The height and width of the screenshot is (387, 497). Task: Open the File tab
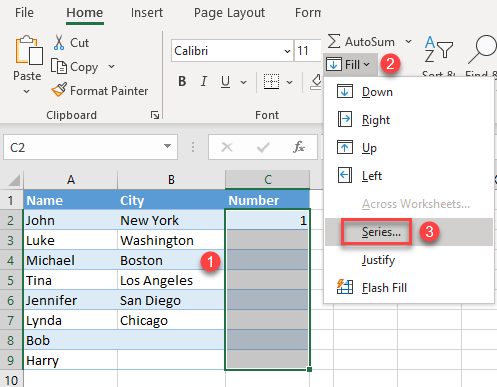point(24,13)
